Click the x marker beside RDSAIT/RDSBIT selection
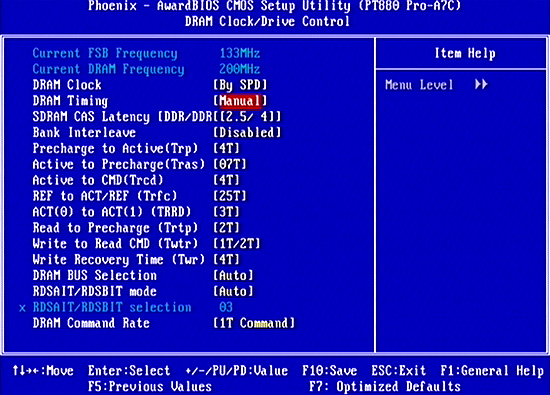This screenshot has height=395, width=550. tap(22, 308)
